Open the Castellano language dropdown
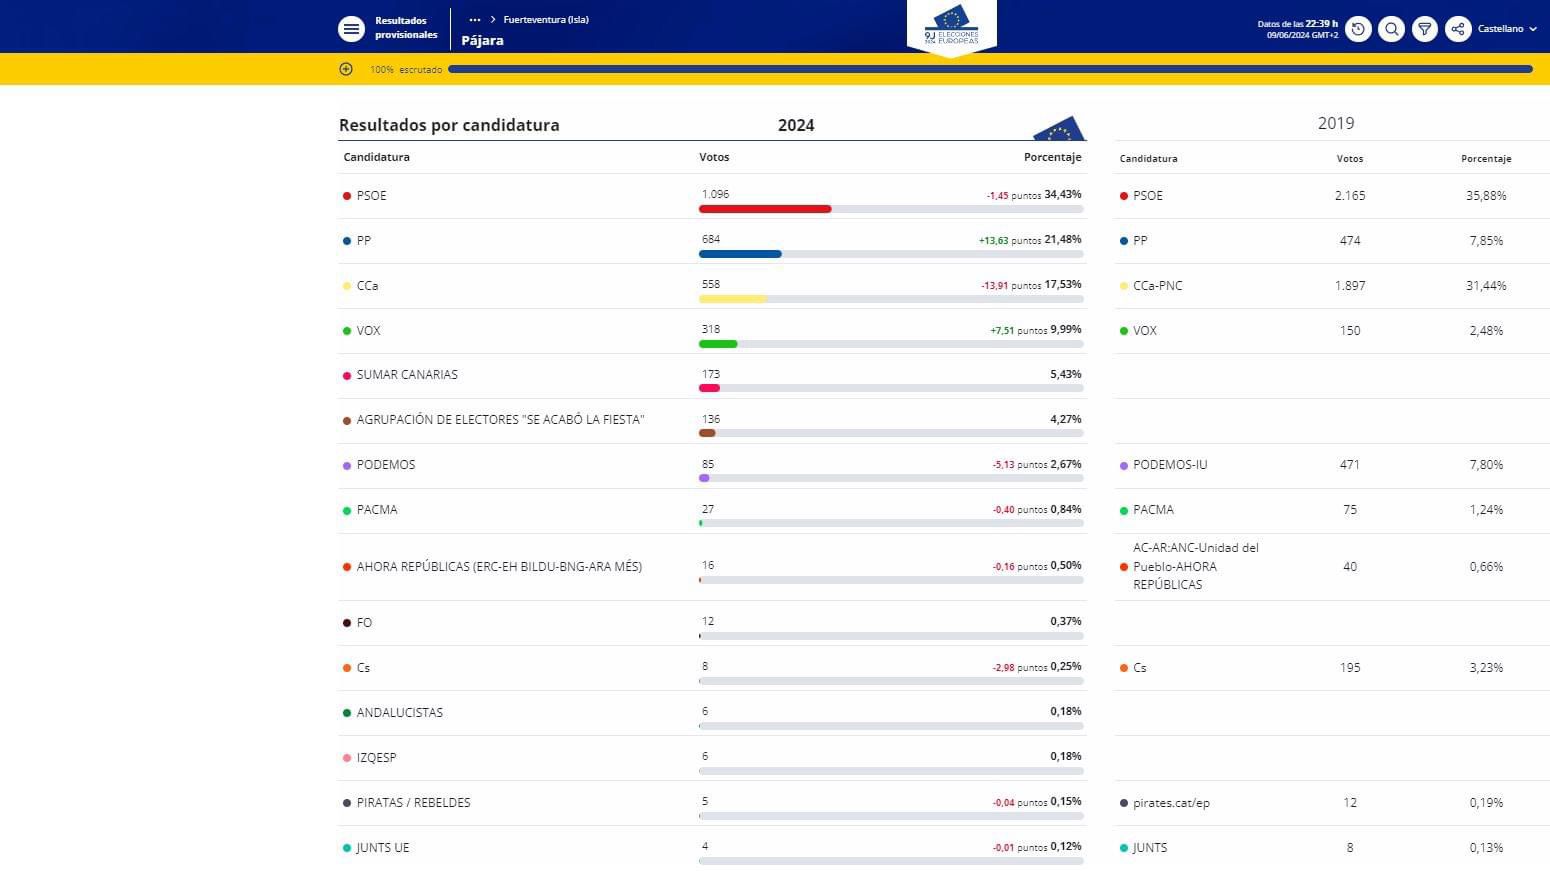 [1507, 29]
